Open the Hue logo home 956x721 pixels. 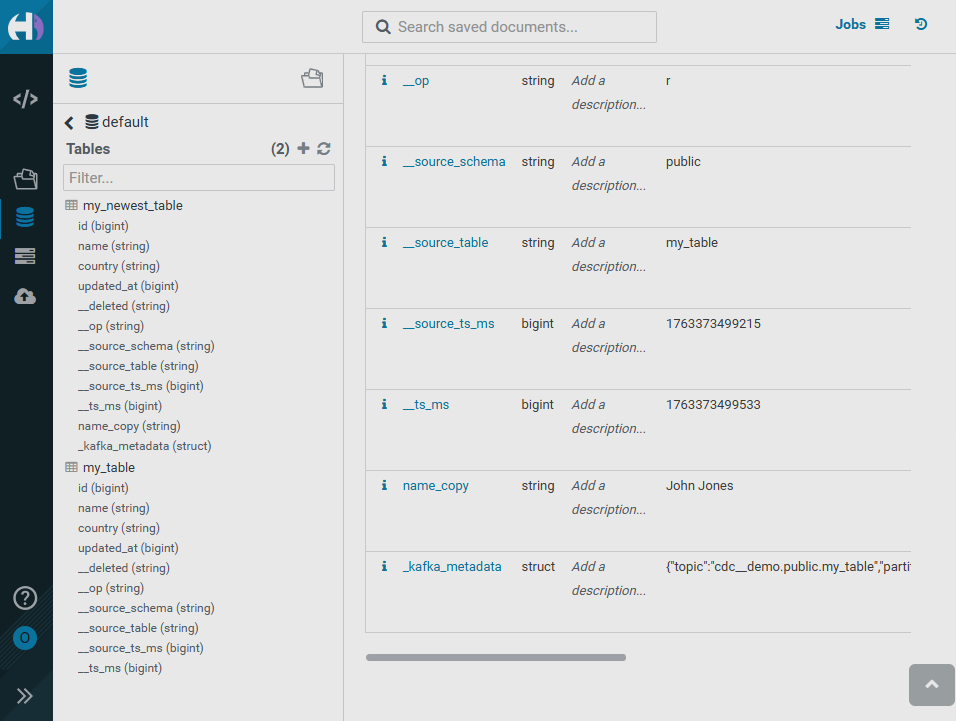(x=26, y=26)
